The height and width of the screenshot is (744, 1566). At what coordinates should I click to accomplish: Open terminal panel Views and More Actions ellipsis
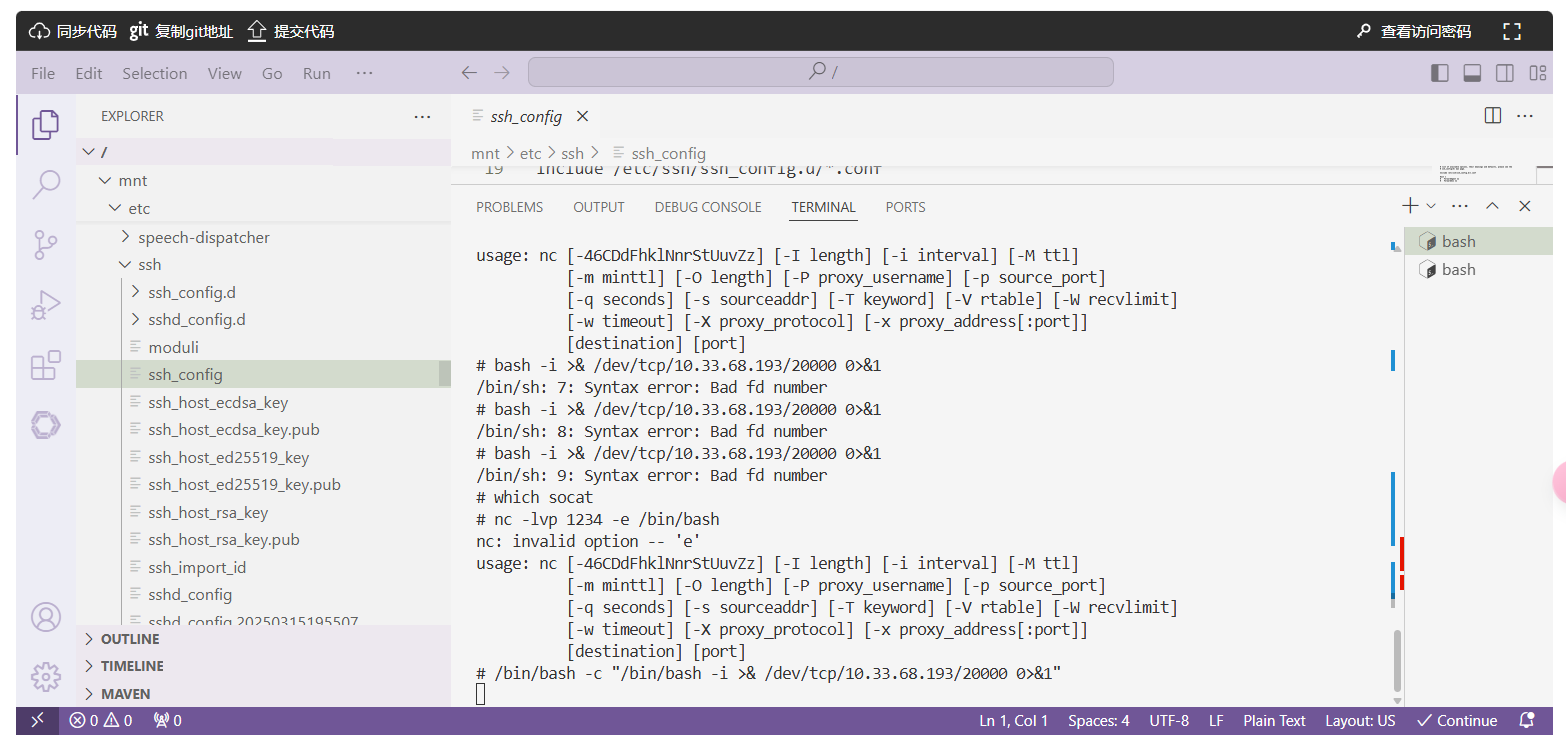click(x=1459, y=206)
